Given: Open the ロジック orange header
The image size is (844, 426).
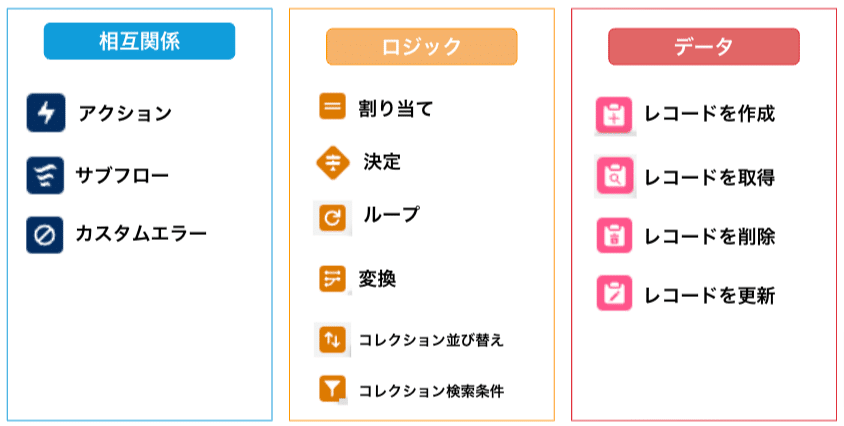Looking at the screenshot, I should [x=421, y=47].
